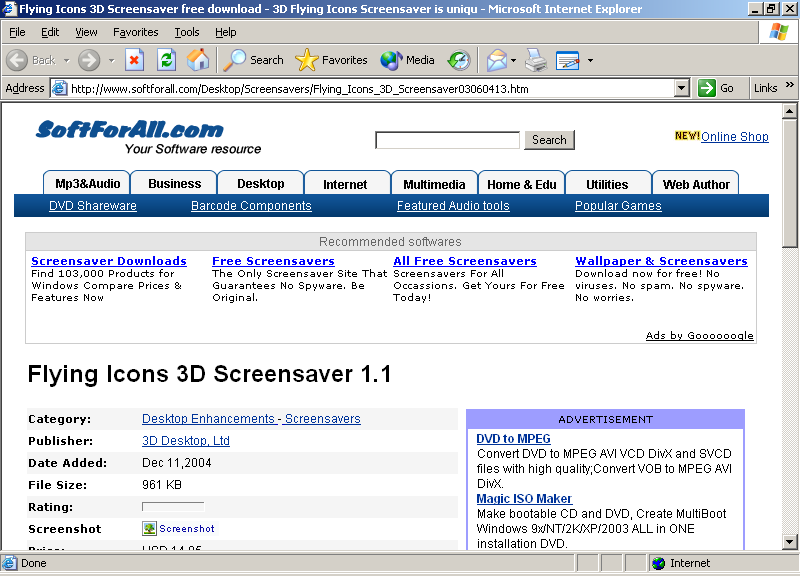Viewport: 800px width, 576px height.
Task: Click the Ads by Goooooogle link
Action: pyautogui.click(x=699, y=335)
